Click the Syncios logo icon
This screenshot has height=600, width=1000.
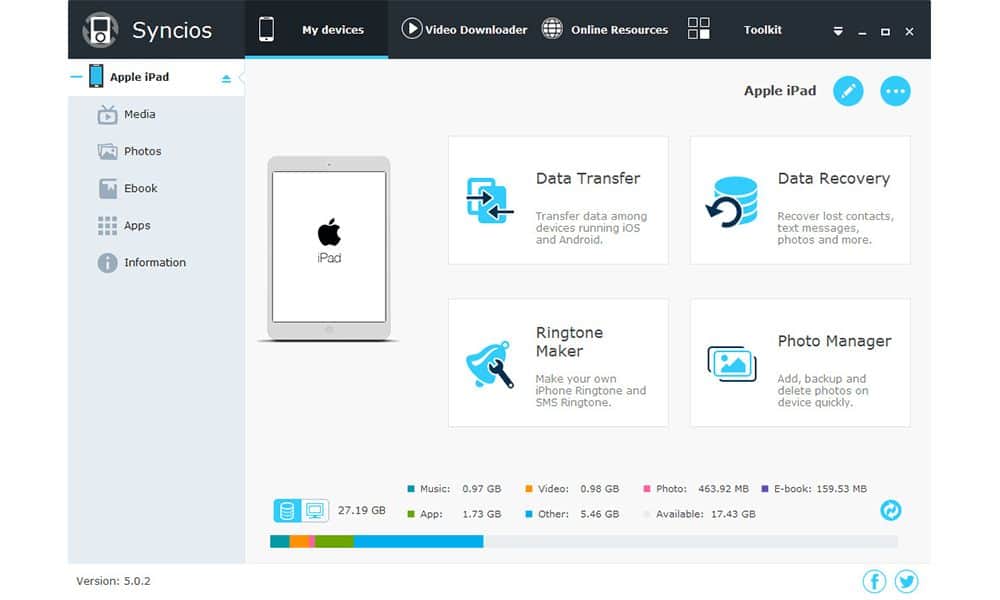[100, 30]
